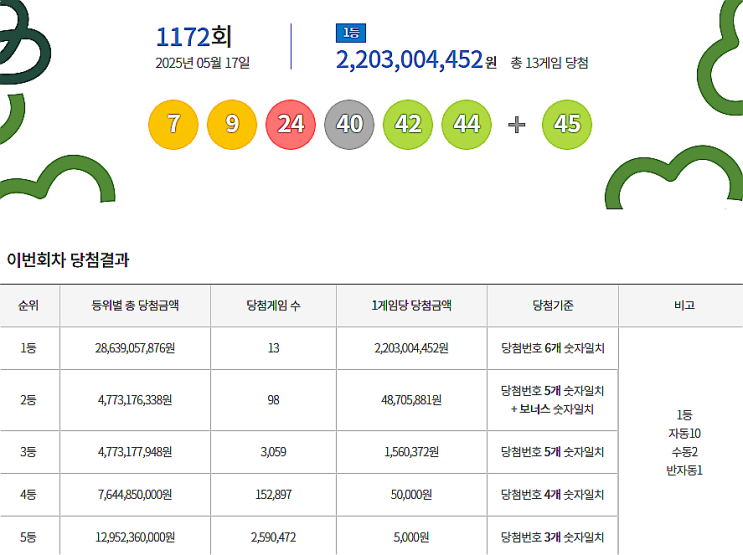
Task: Click the 5등 rank cell
Action: (x=28, y=537)
